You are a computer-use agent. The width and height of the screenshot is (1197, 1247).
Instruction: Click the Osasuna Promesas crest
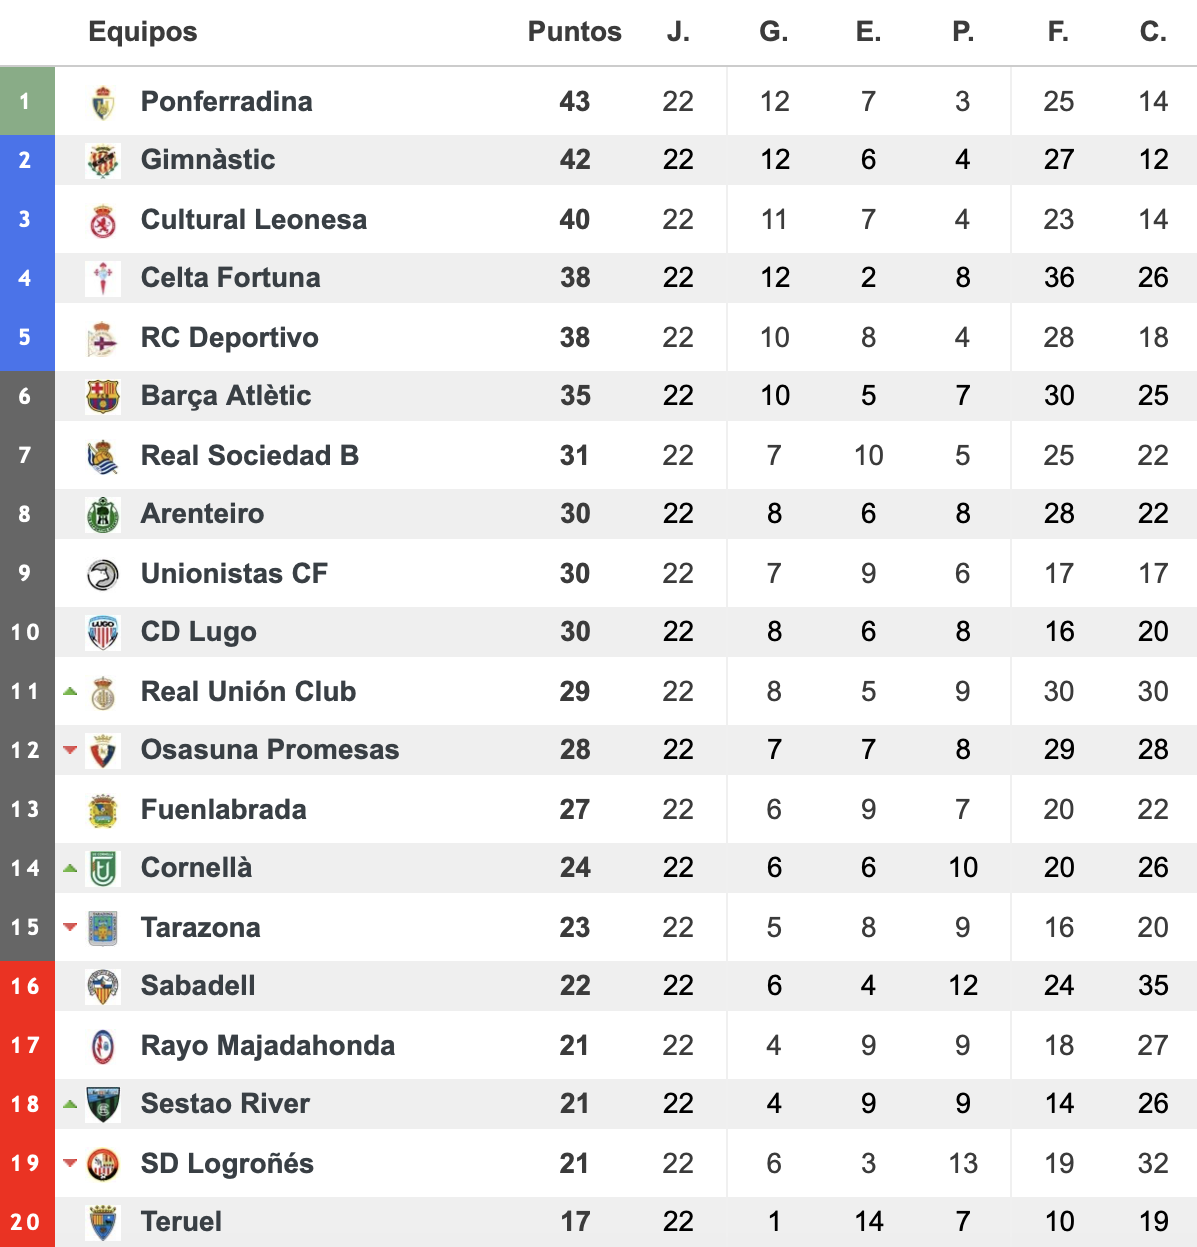pyautogui.click(x=103, y=751)
